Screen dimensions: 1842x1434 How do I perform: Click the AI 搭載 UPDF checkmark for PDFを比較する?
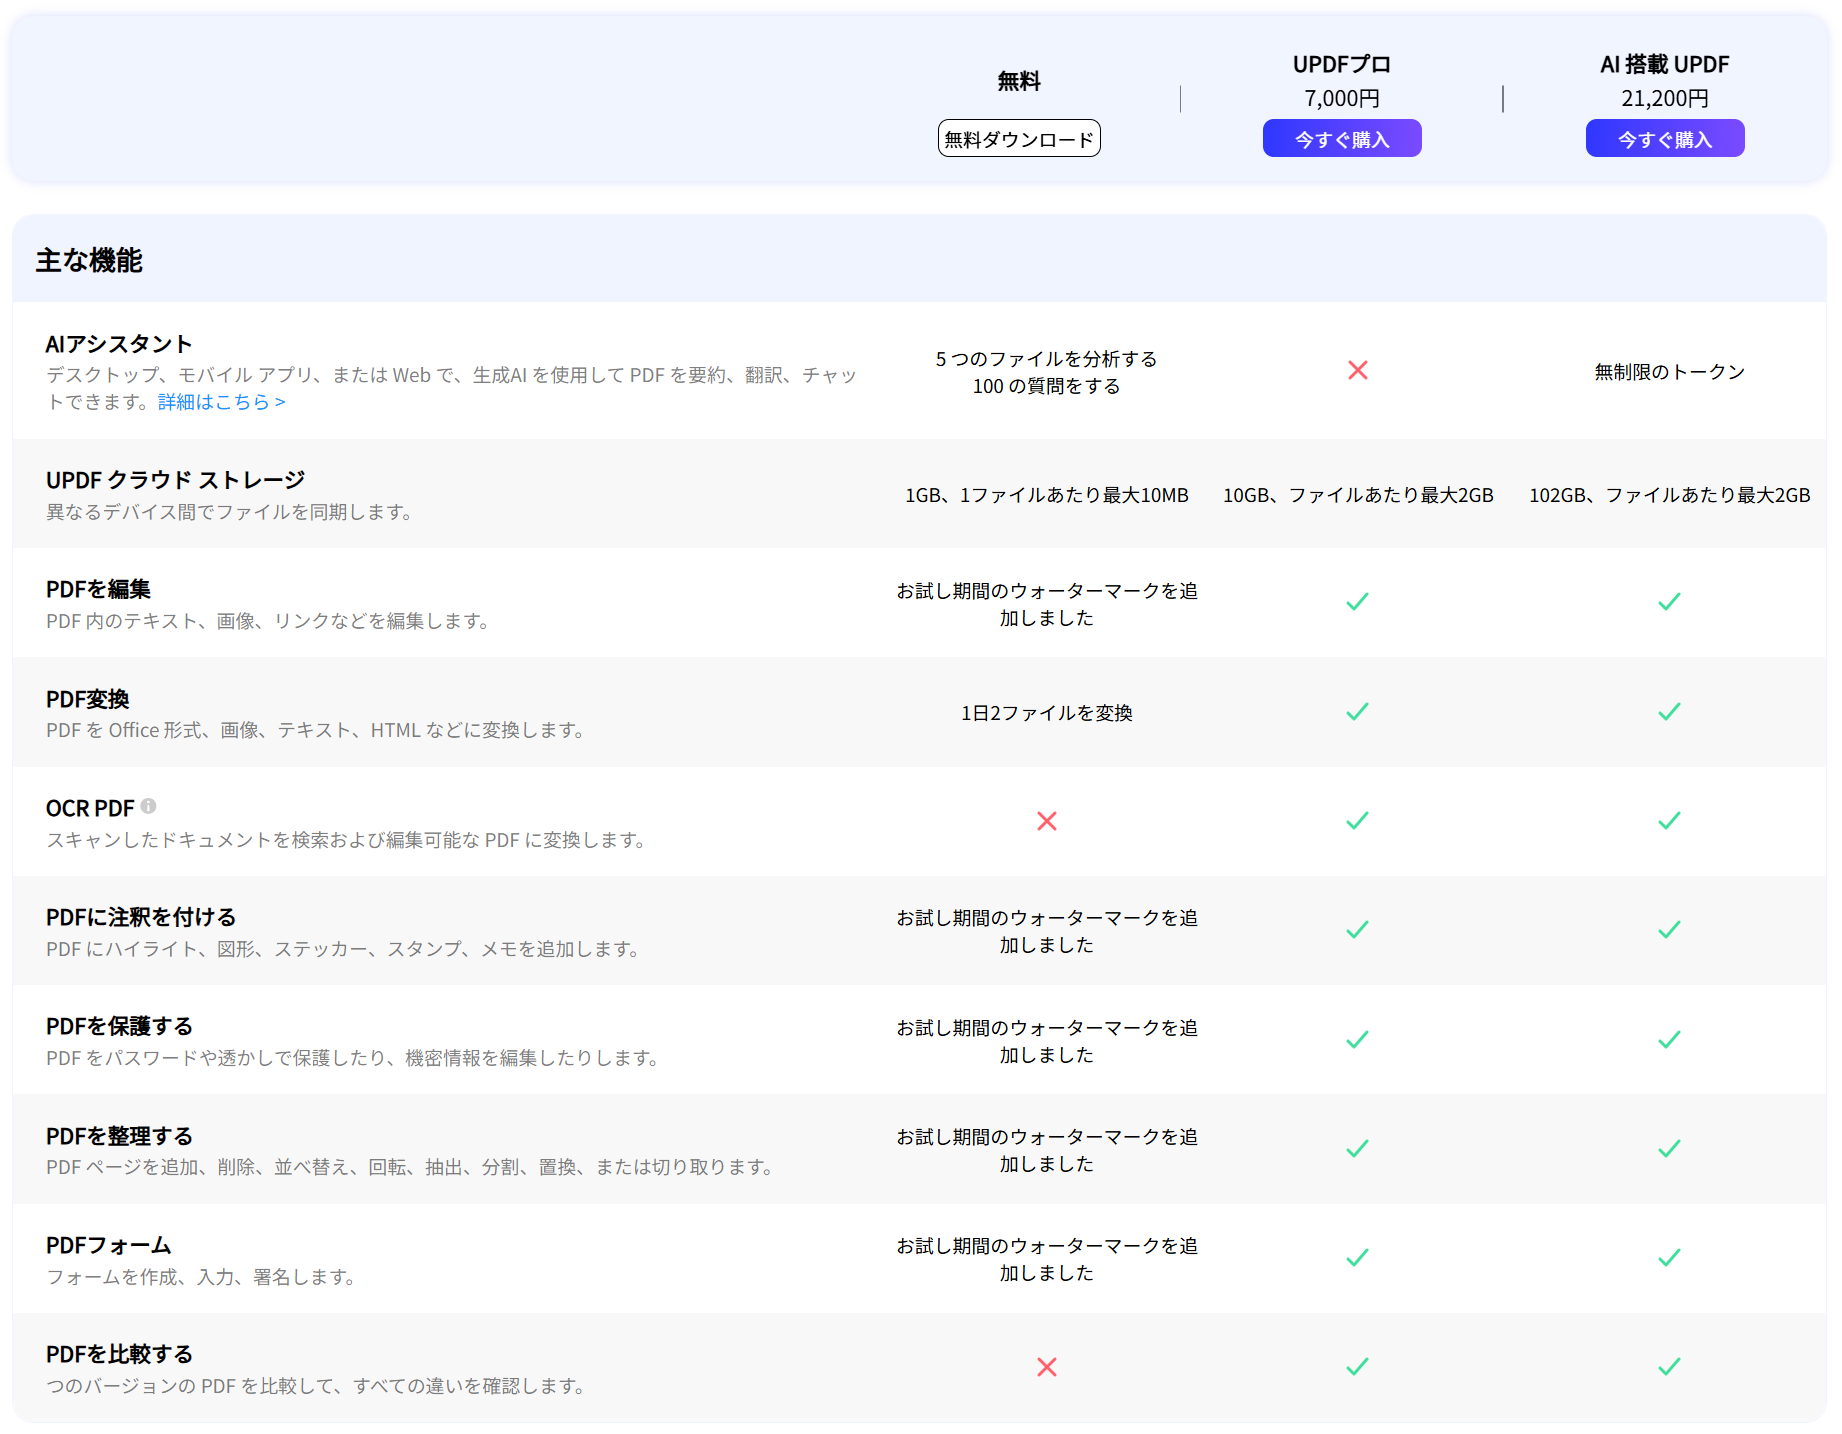coord(1670,1367)
